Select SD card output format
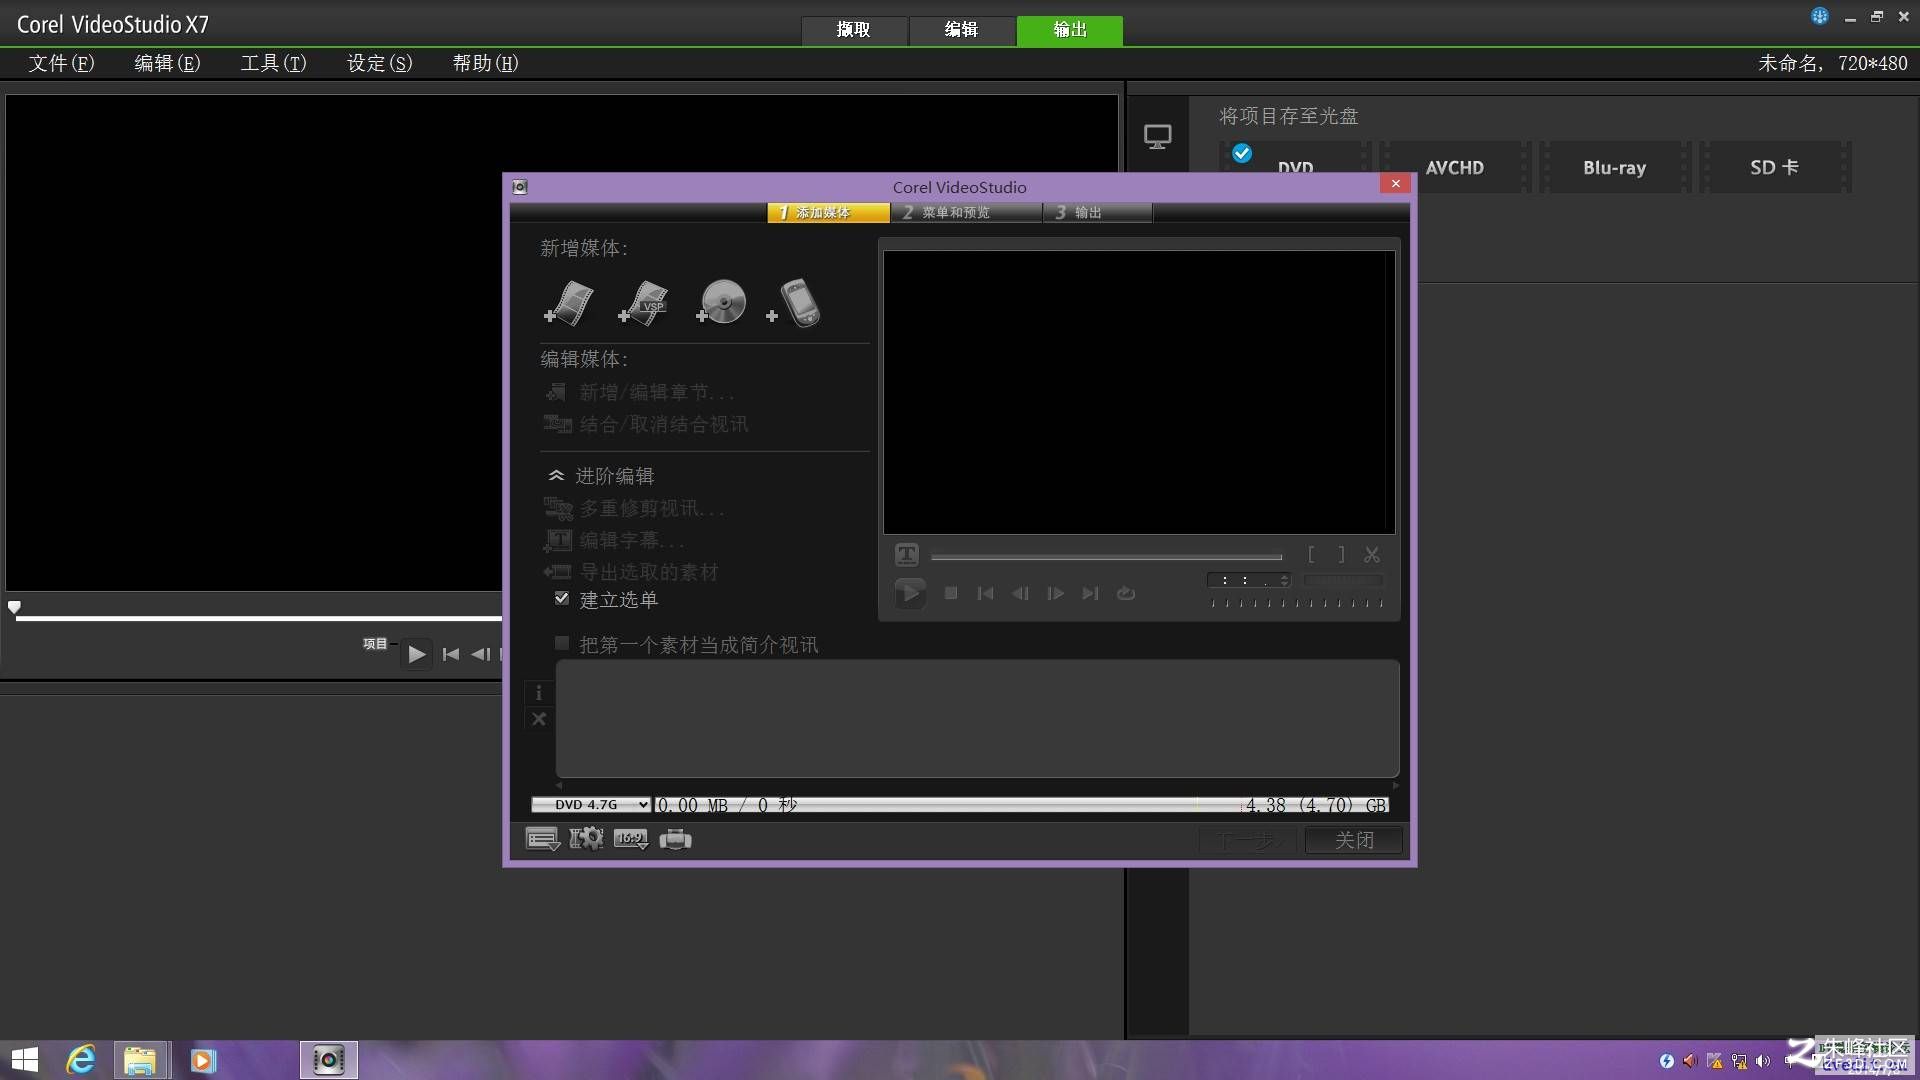1920x1080 pixels. click(1774, 168)
